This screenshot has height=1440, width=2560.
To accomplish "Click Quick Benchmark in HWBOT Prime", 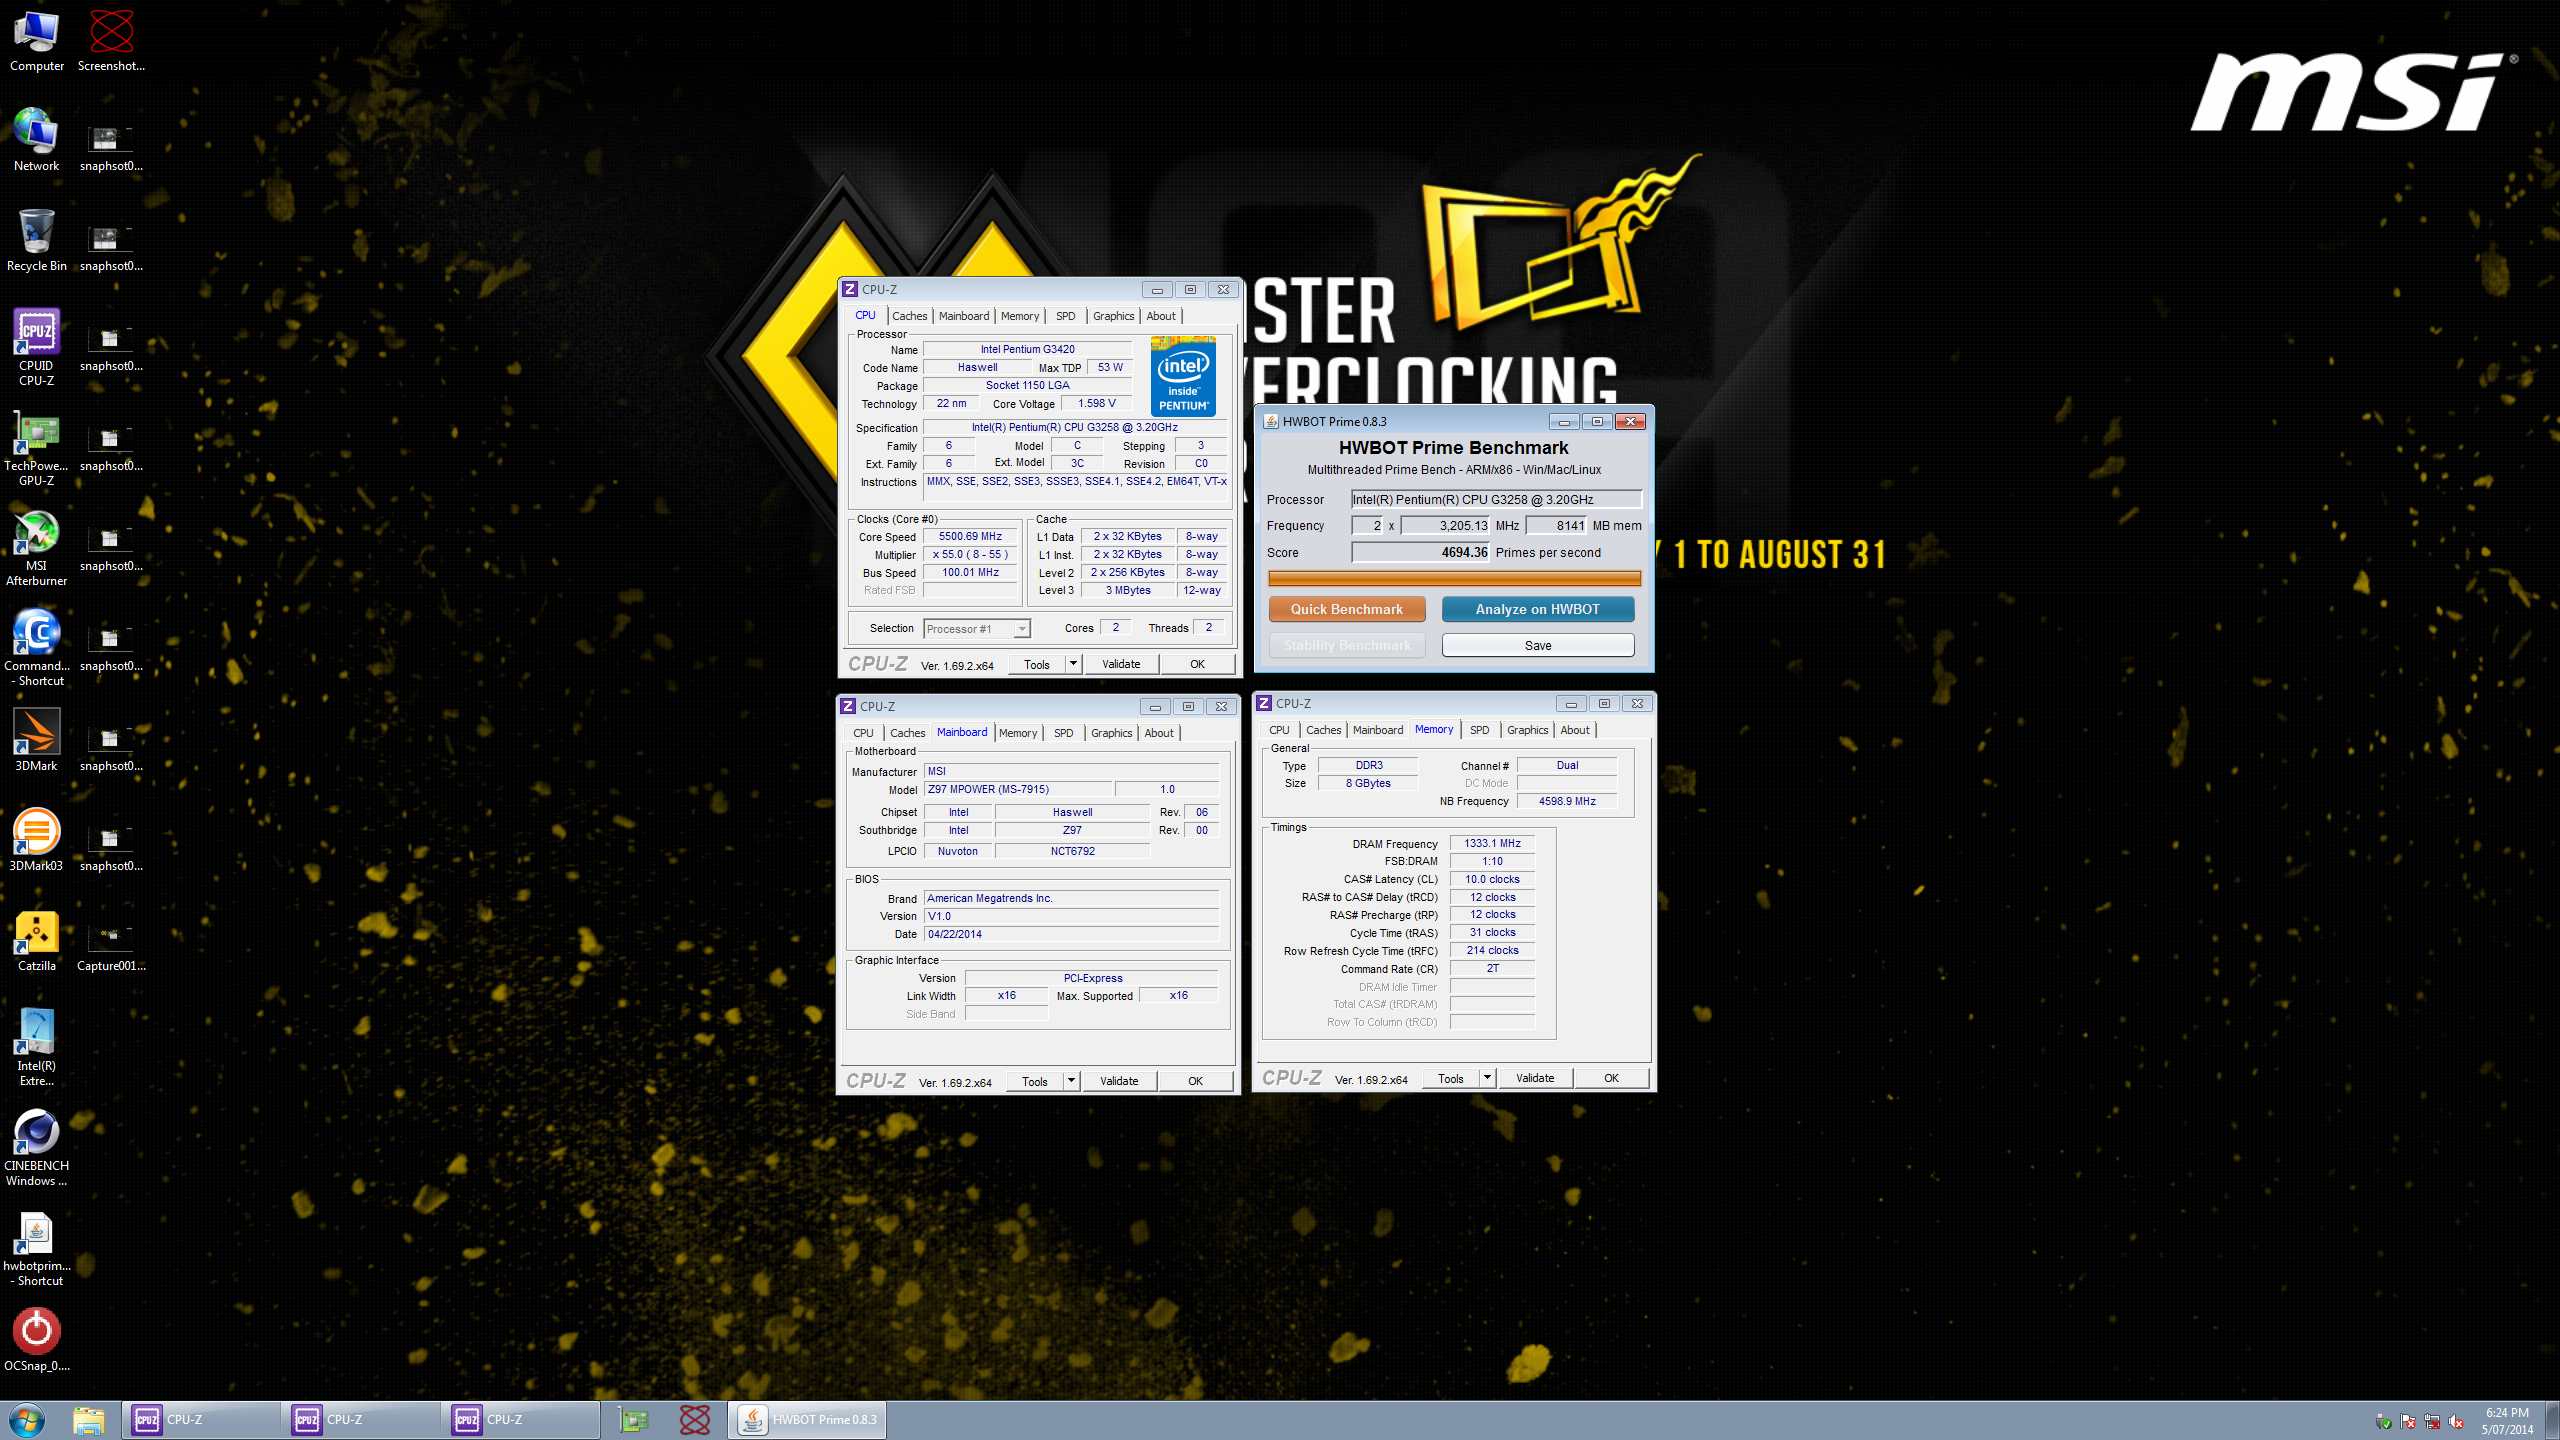I will 1346,609.
